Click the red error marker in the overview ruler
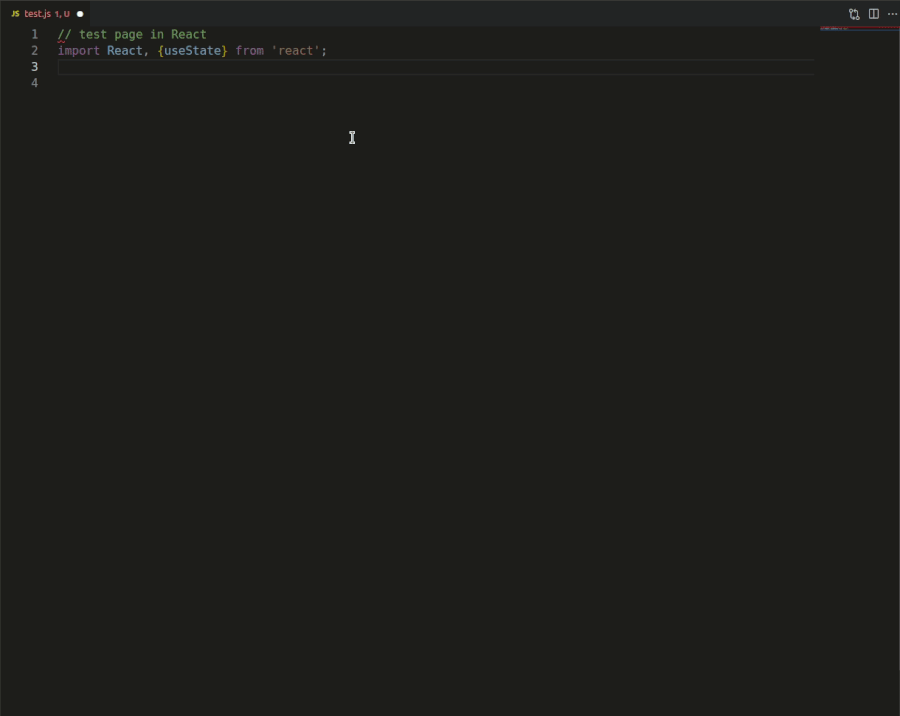The width and height of the screenshot is (900, 716). (896, 28)
